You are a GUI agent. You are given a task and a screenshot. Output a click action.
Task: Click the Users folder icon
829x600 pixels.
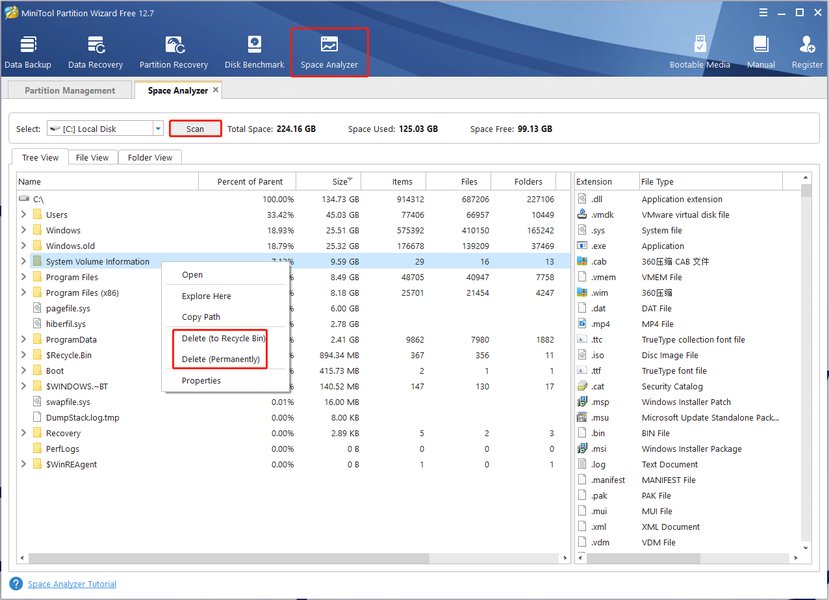(x=37, y=214)
